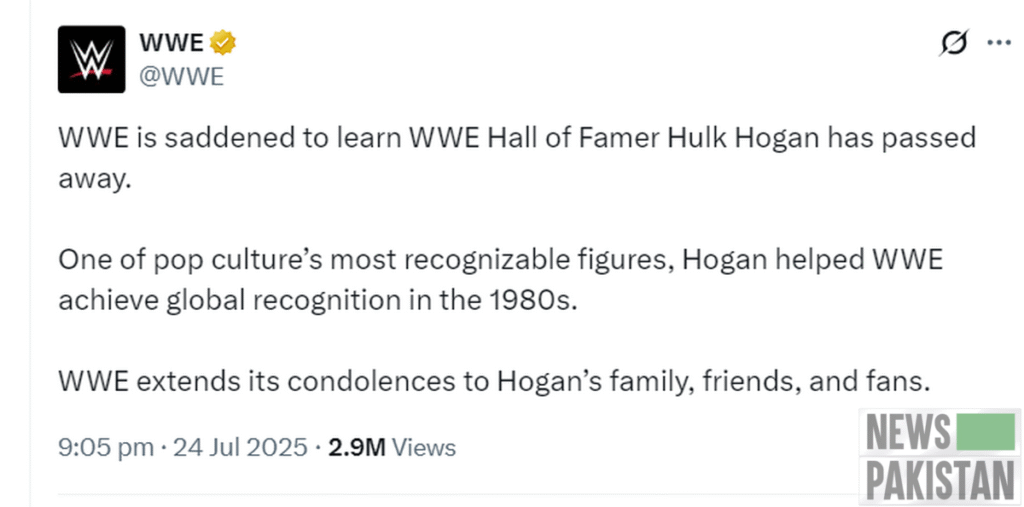Open the Grok explain icon
The image size is (1024, 507).
[x=954, y=43]
